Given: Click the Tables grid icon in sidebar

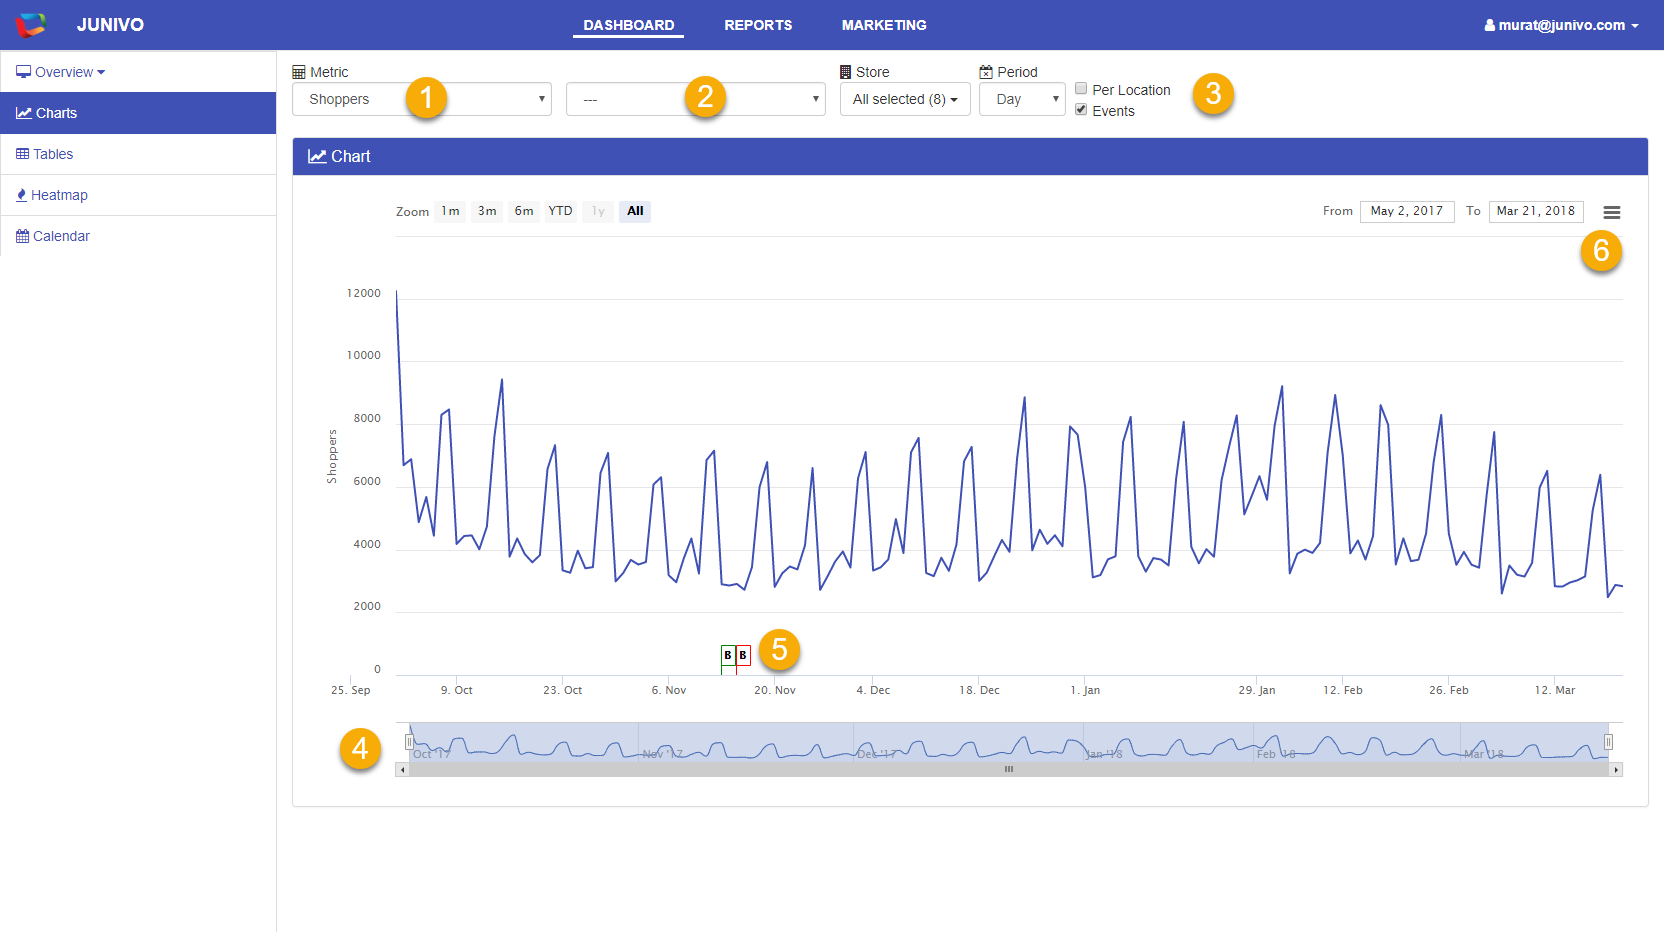Looking at the screenshot, I should [22, 154].
